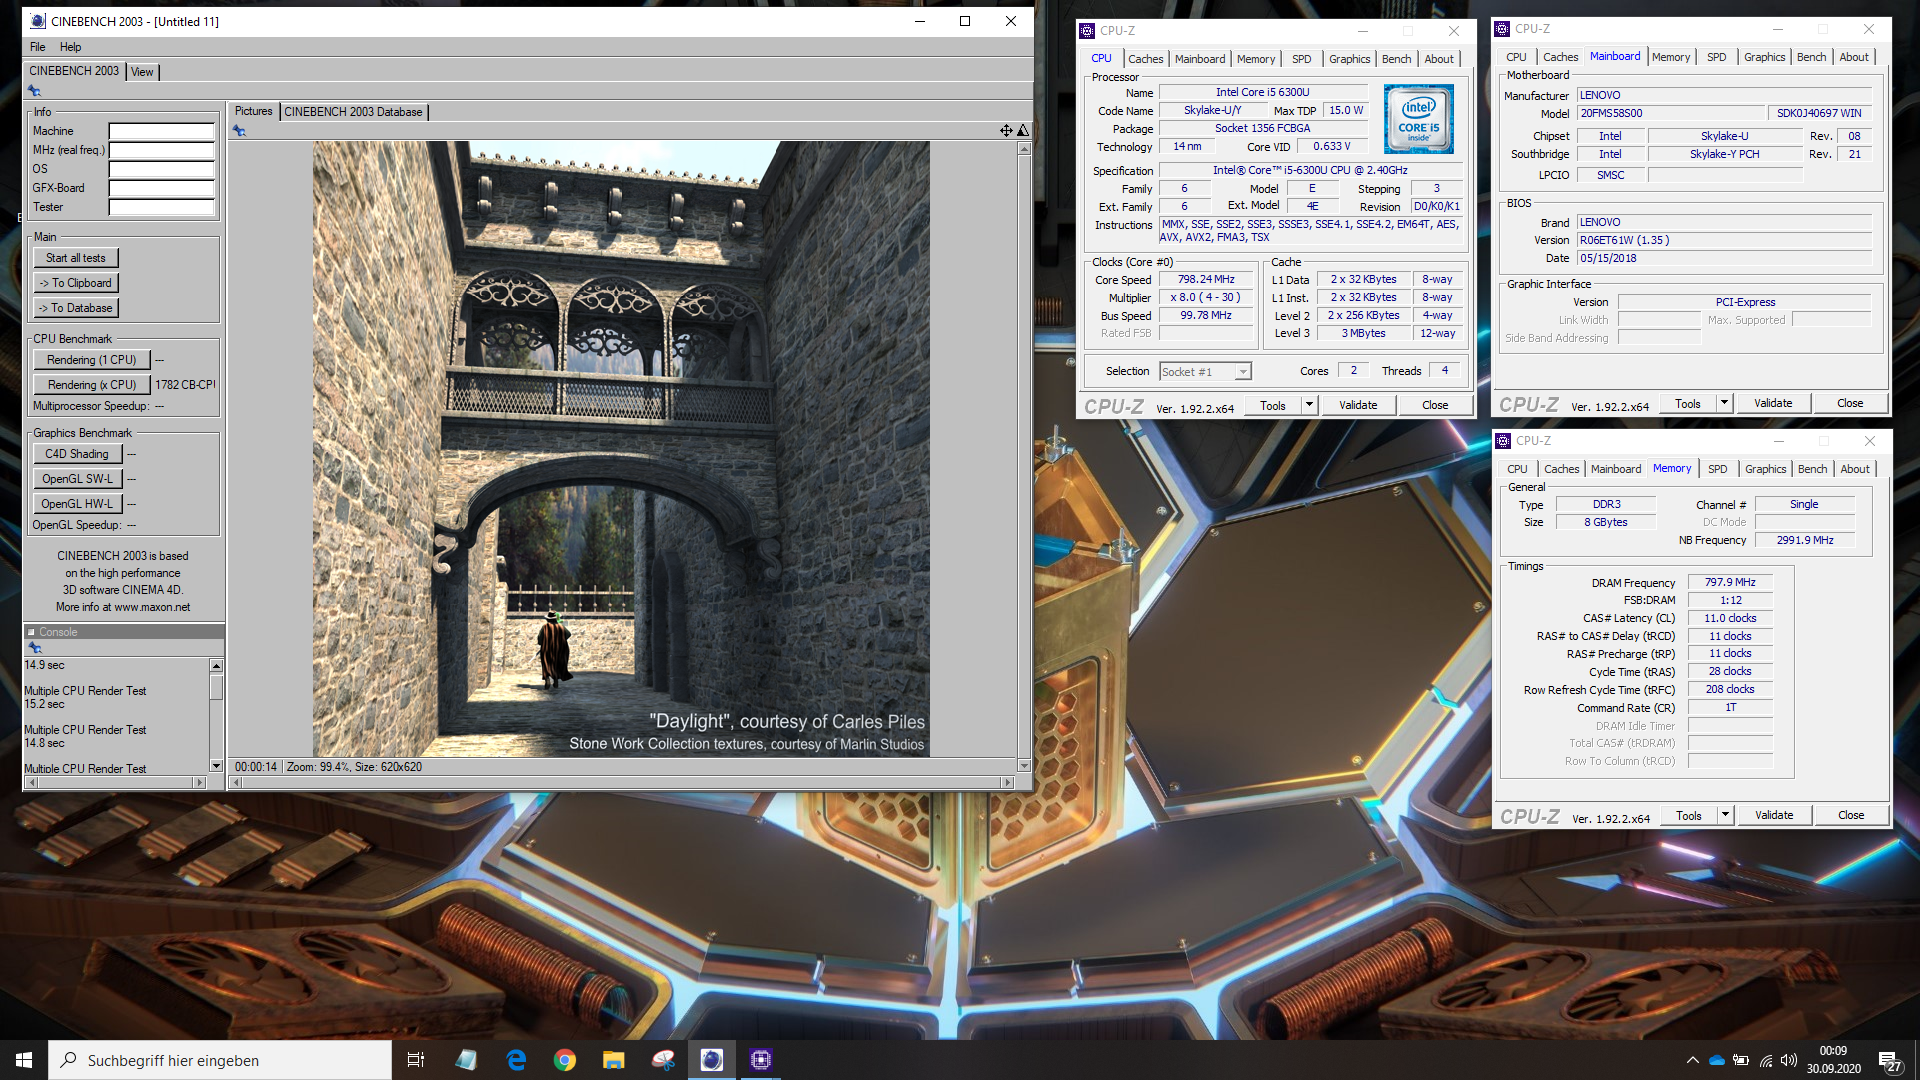Click the To Clipboard button
Image resolution: width=1920 pixels, height=1080 pixels.
(76, 283)
